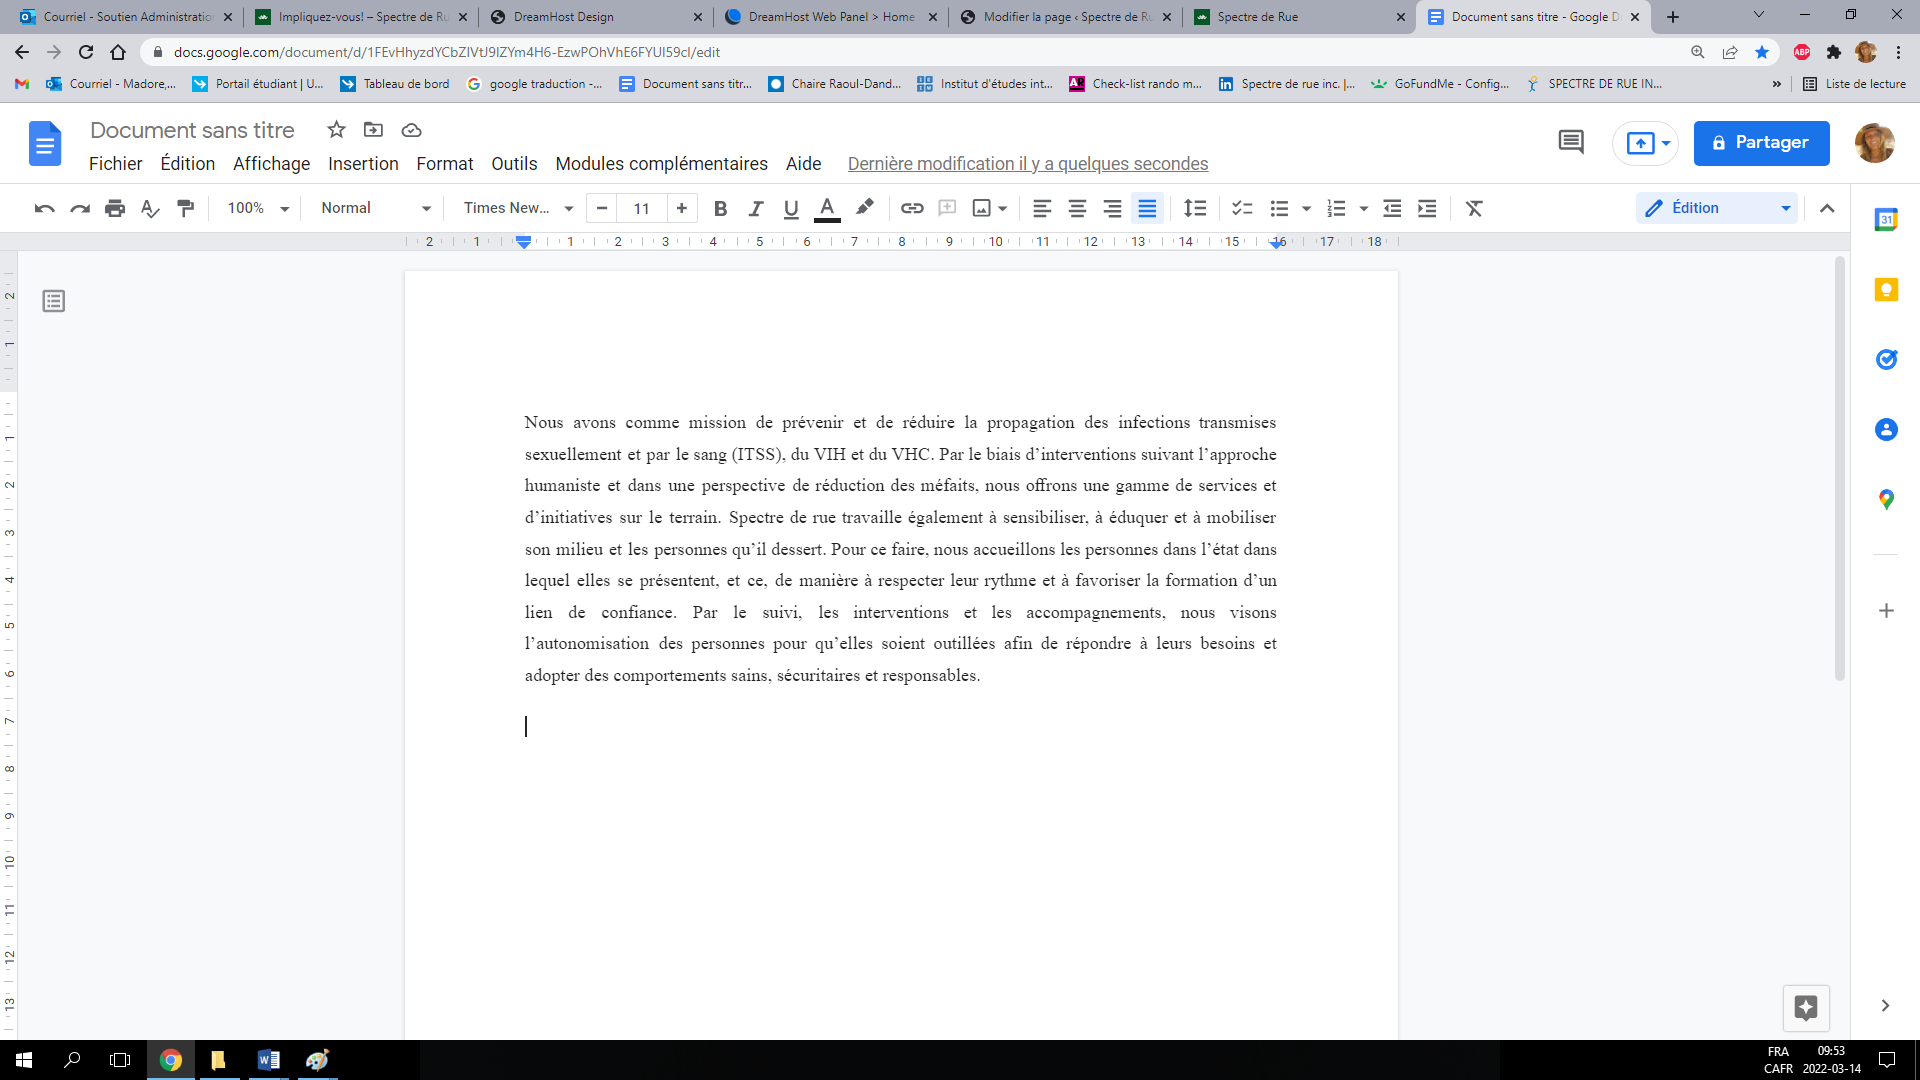Print the document with printer icon
This screenshot has height=1080, width=1920.
pyautogui.click(x=115, y=208)
